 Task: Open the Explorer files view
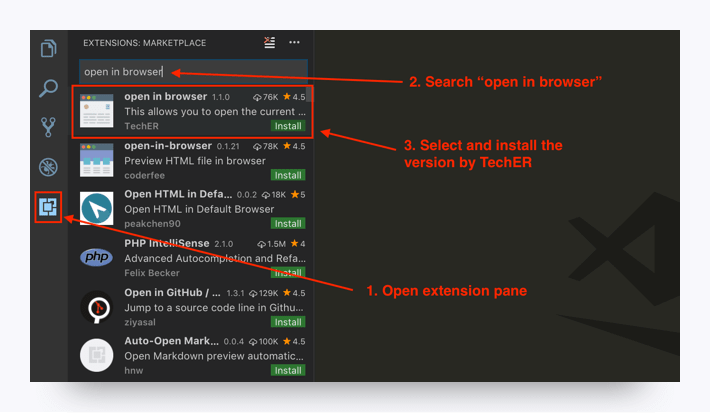tap(48, 48)
